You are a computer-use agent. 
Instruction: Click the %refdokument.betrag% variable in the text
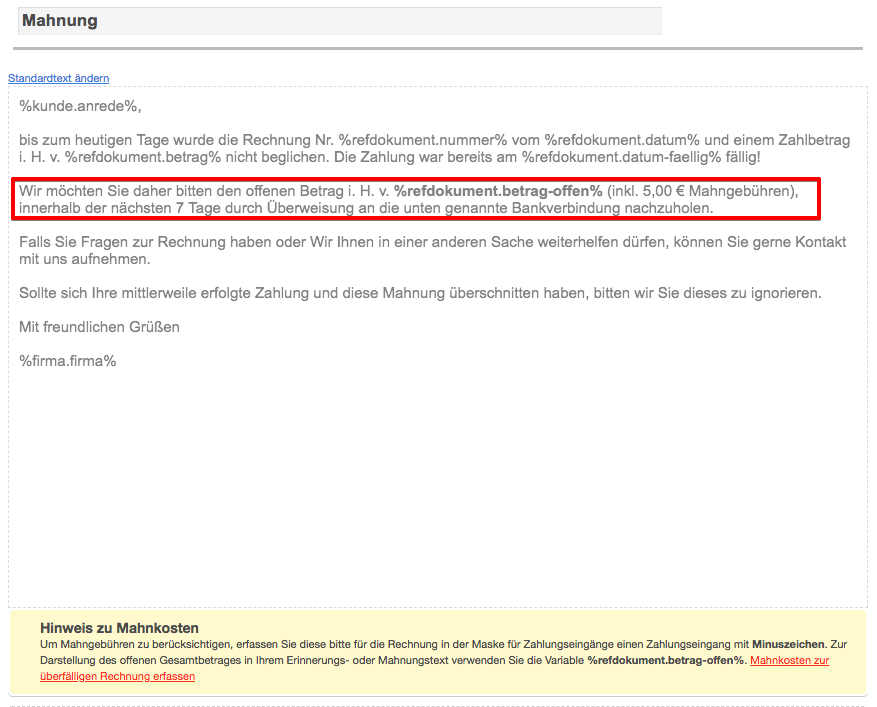(143, 158)
